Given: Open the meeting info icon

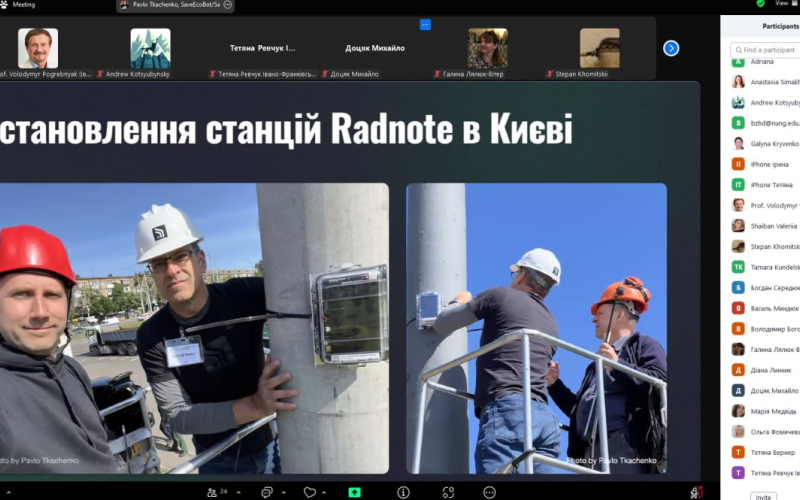Looking at the screenshot, I should pos(404,492).
